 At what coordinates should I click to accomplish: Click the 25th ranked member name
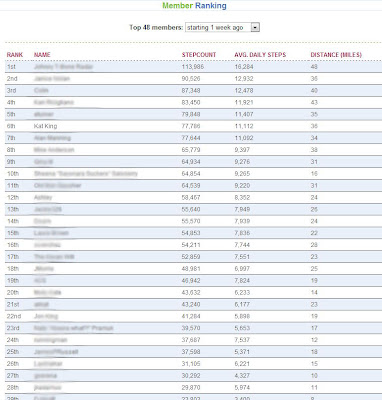tap(56, 352)
